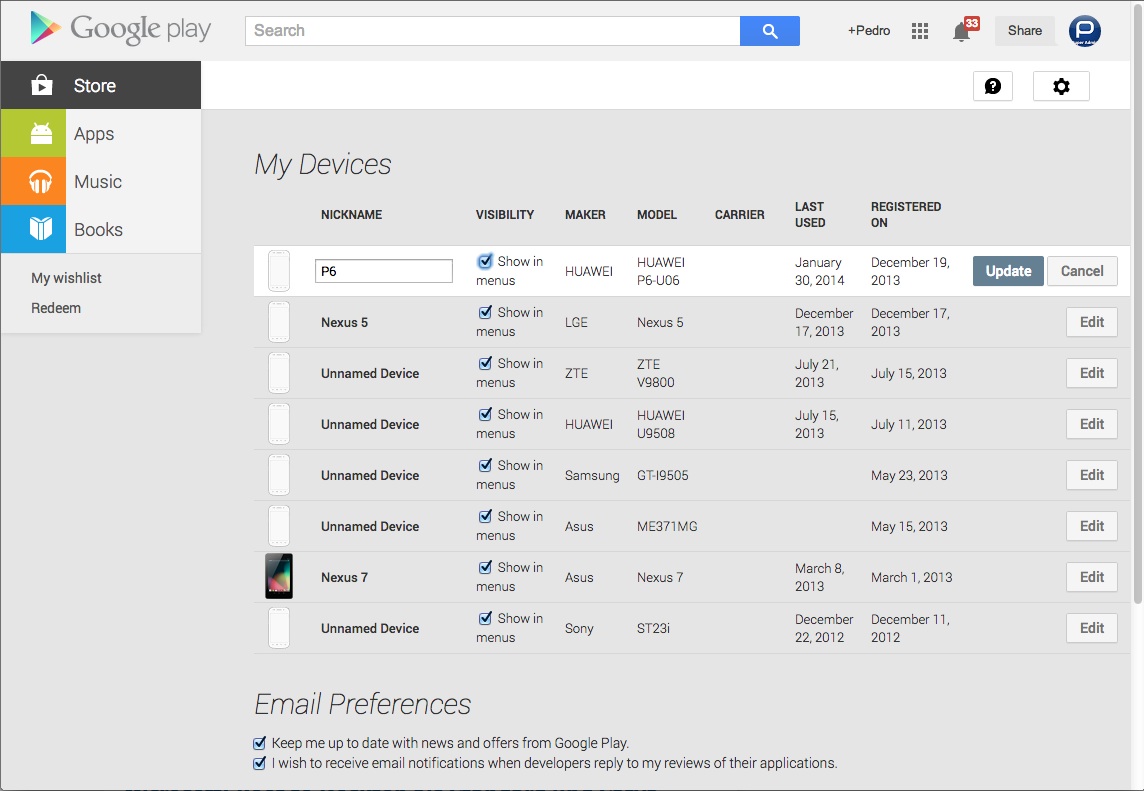Click the Share button
Viewport: 1144px width, 791px height.
(x=1024, y=31)
